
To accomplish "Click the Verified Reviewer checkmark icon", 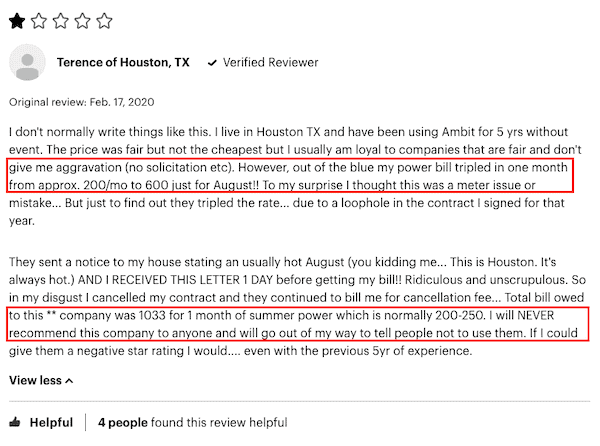I will (x=212, y=63).
